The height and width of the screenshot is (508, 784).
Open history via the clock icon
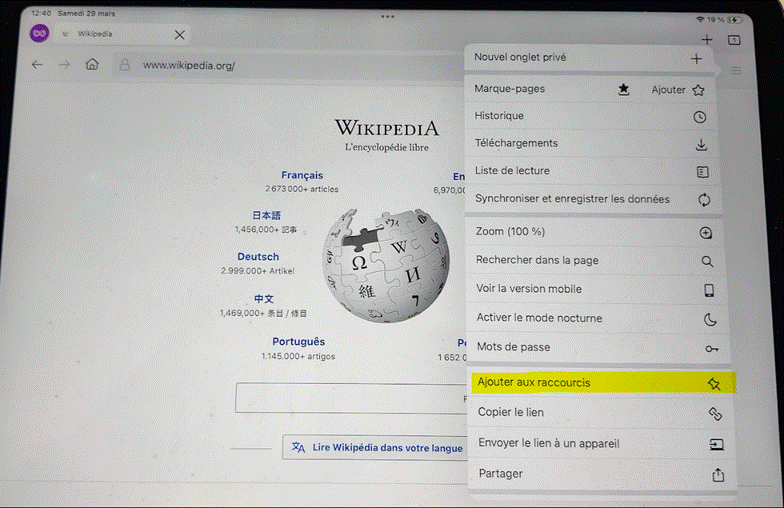(700, 117)
